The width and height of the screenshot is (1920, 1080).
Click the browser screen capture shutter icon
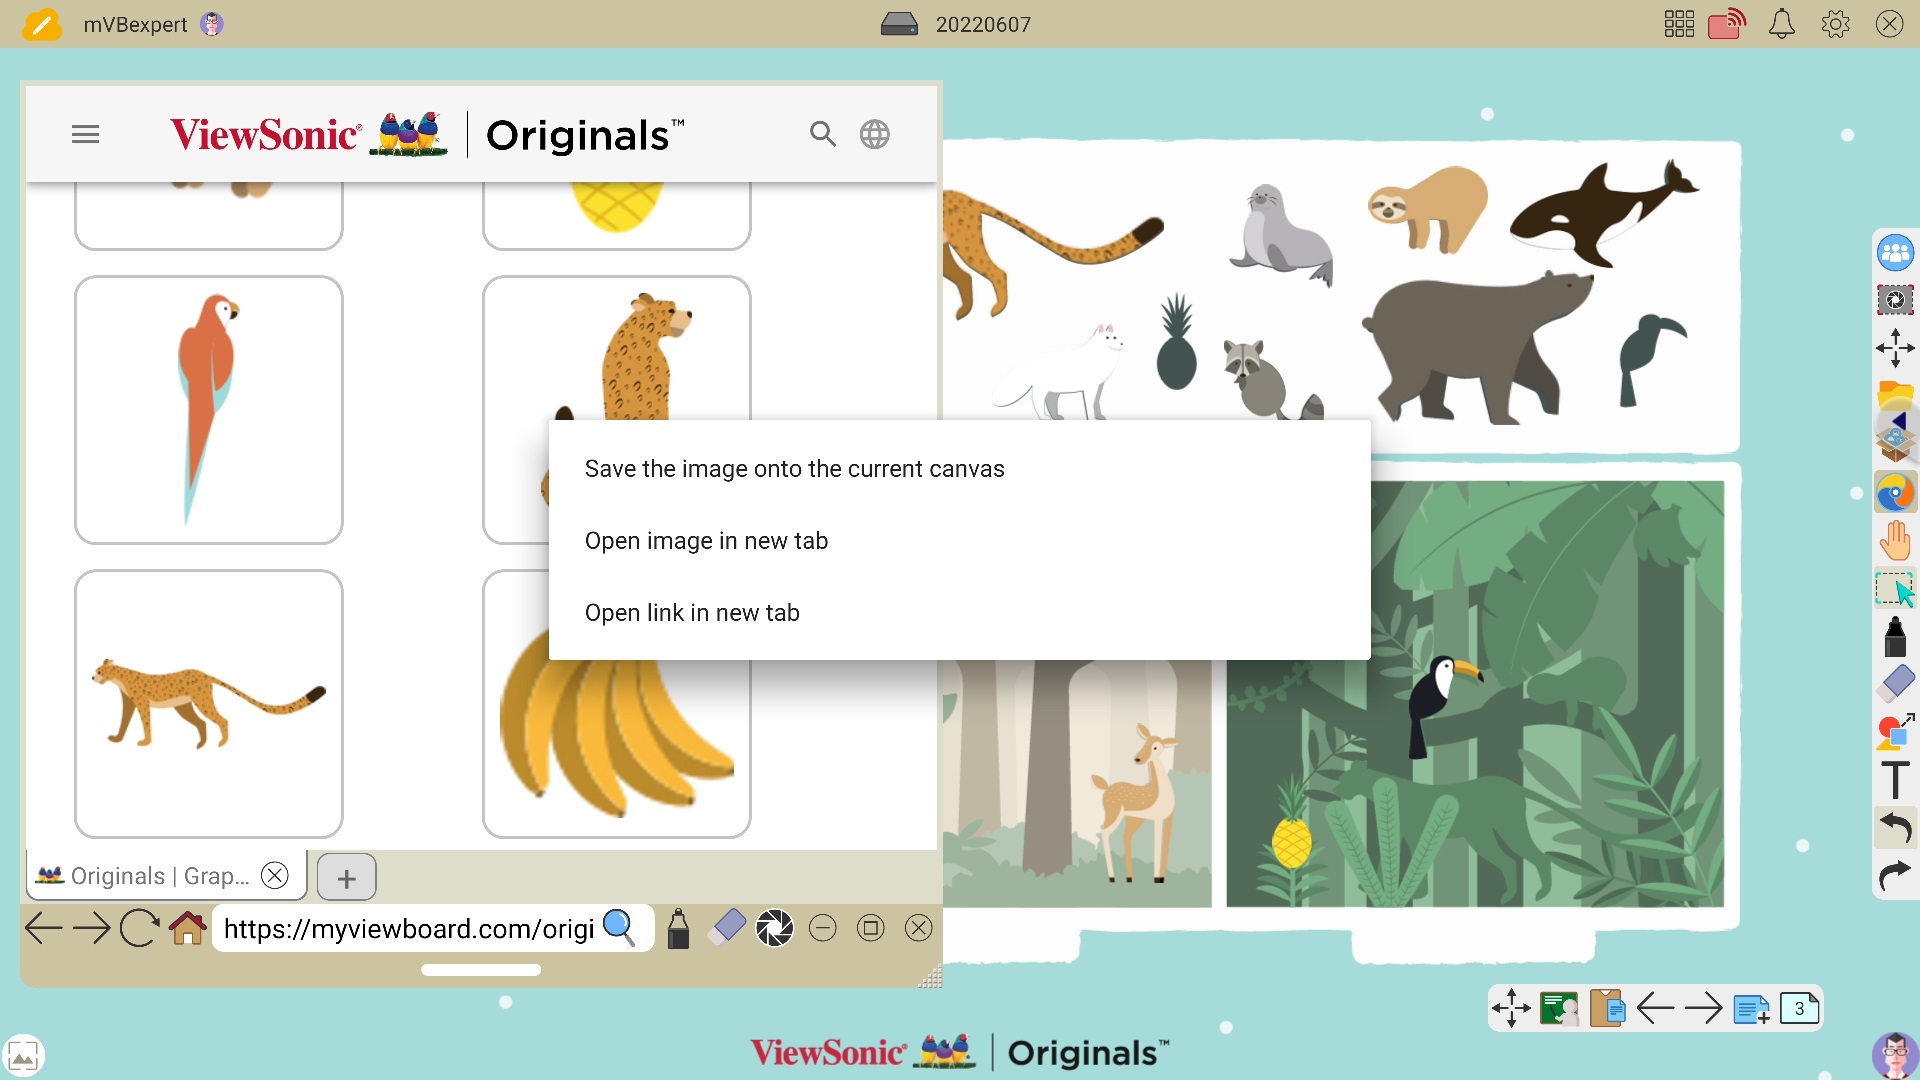pyautogui.click(x=774, y=928)
